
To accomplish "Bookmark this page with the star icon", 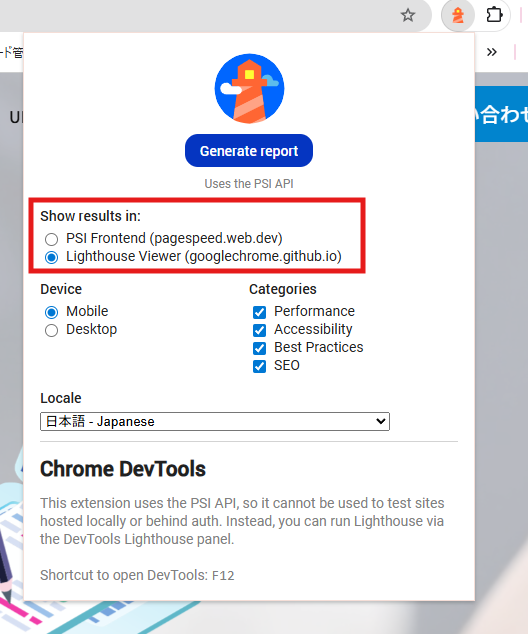I will click(408, 15).
